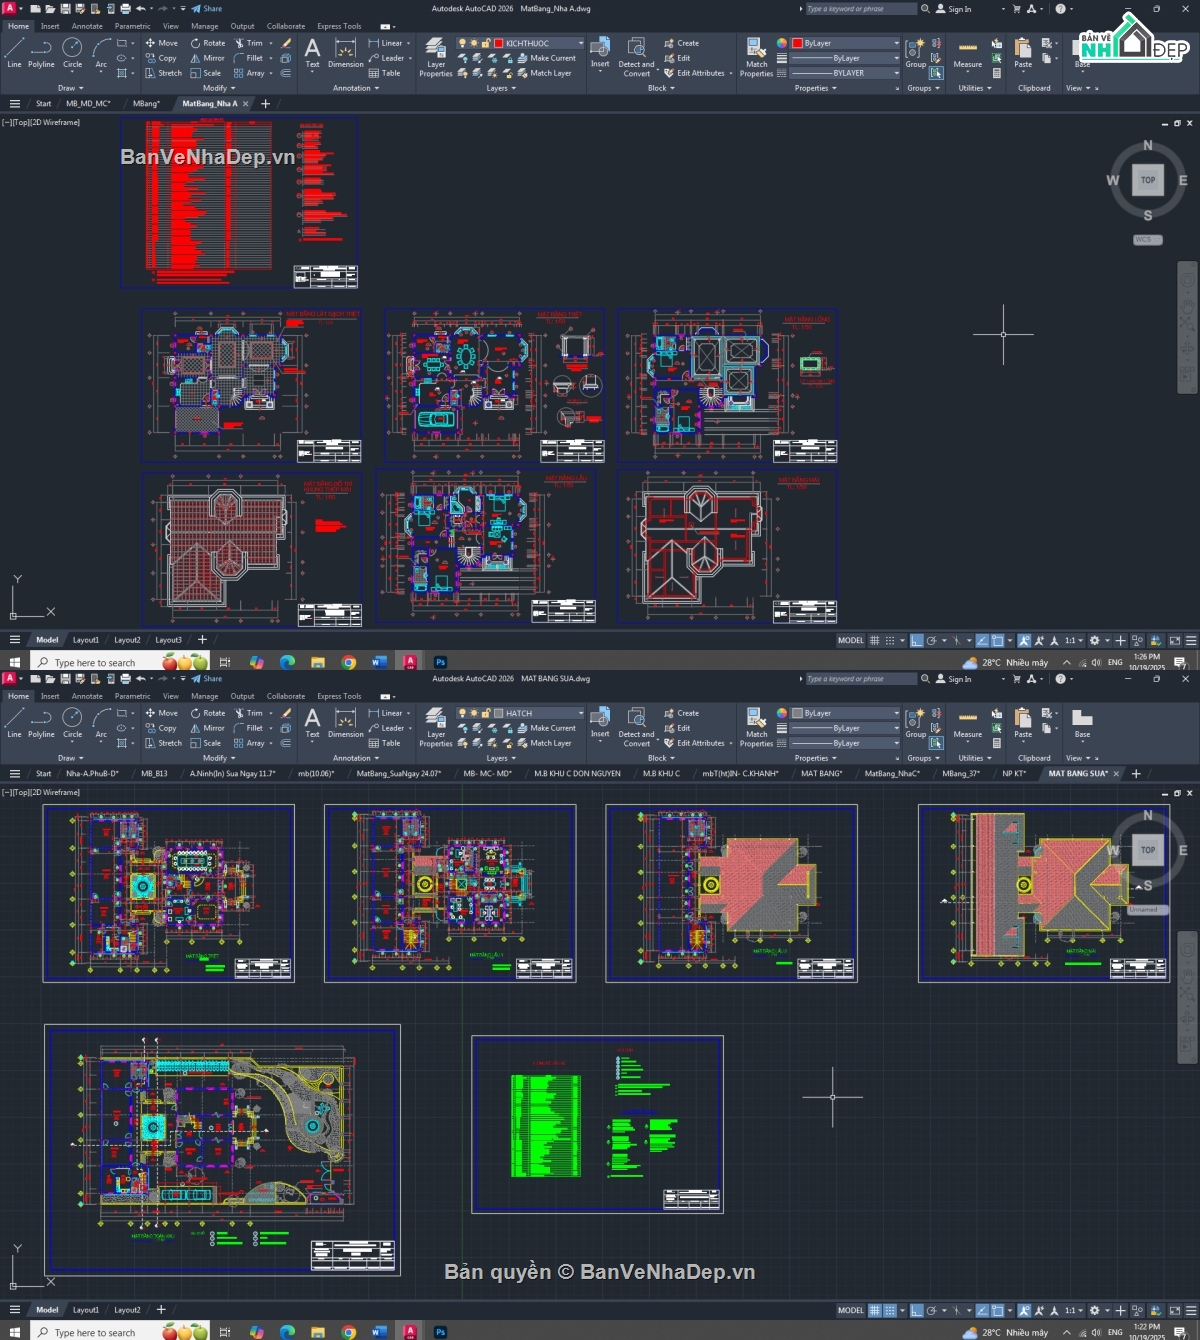Activate the Measure tool in the MAT BANG SUA window
The width and height of the screenshot is (1200, 1340).
click(967, 723)
